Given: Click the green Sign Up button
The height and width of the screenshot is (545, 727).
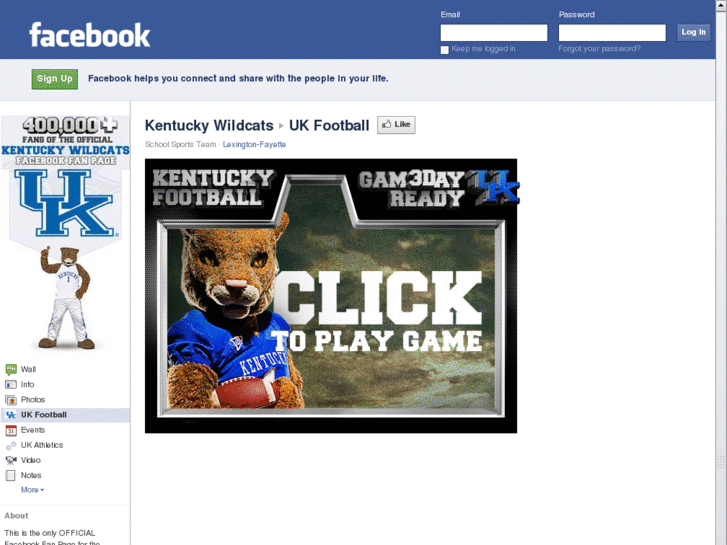Looking at the screenshot, I should tap(55, 79).
